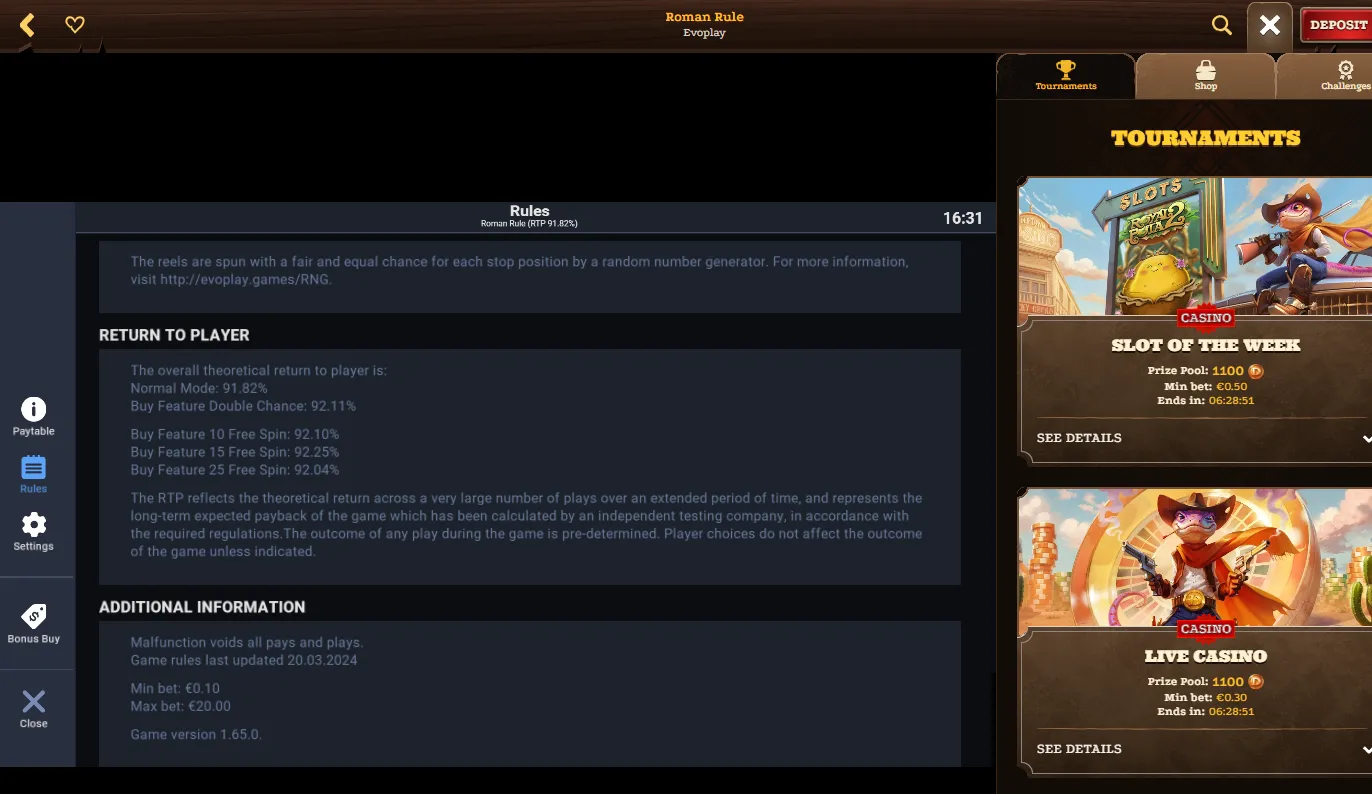Open the Slot of the Week banner image
The height and width of the screenshot is (794, 1372).
point(1195,247)
